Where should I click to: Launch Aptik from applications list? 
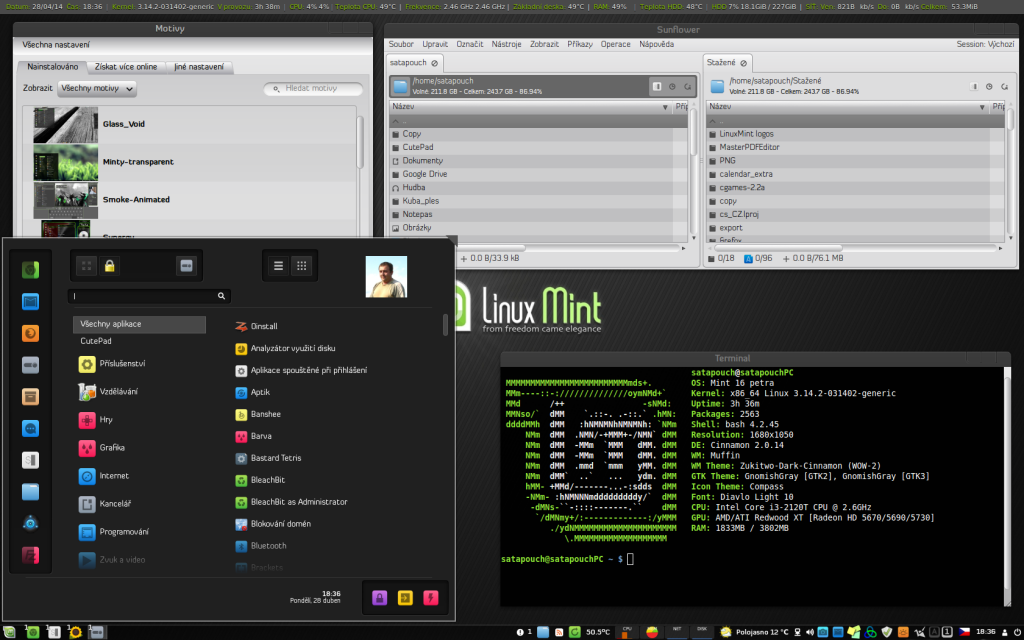[x=252, y=392]
